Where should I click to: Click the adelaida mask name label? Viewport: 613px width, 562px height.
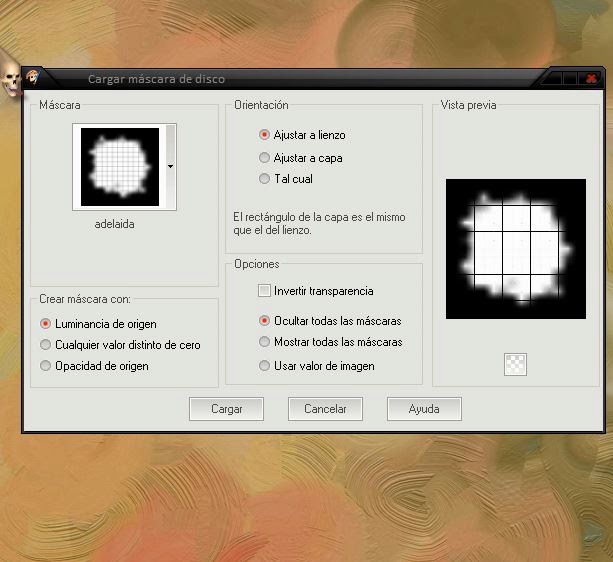click(115, 224)
